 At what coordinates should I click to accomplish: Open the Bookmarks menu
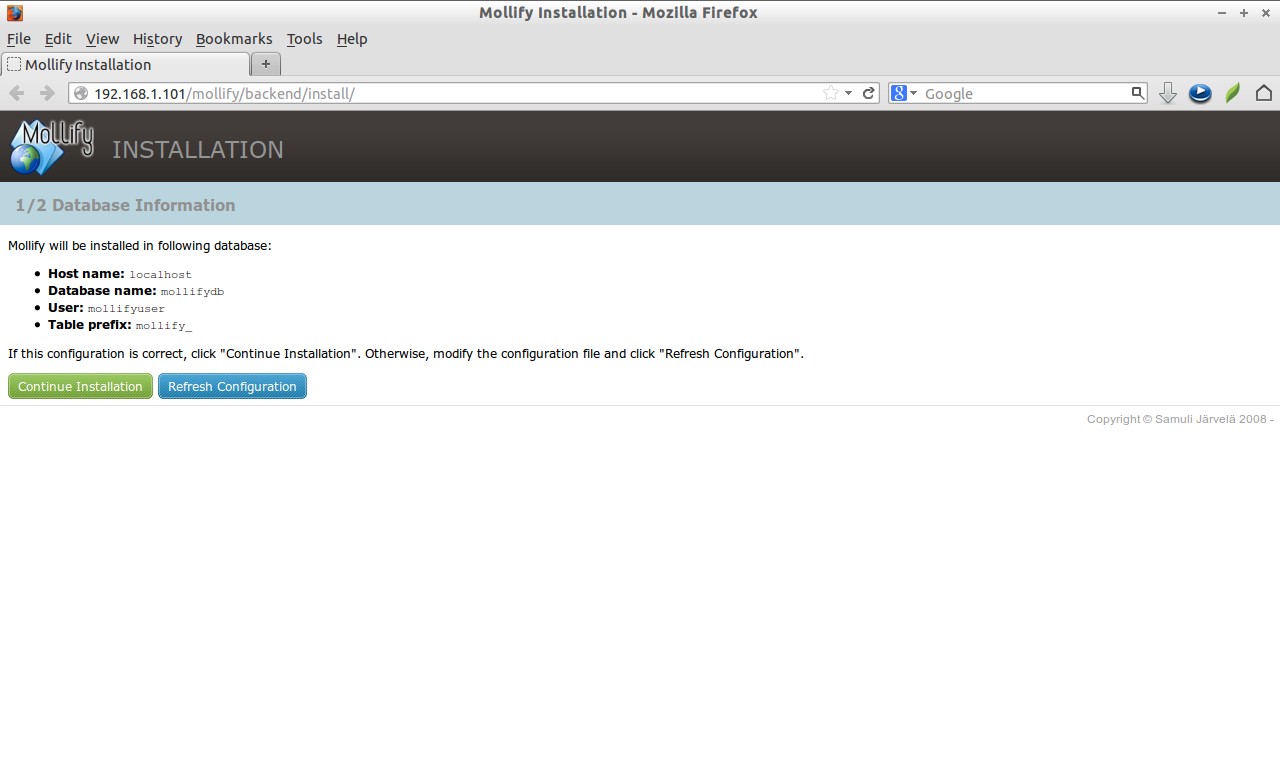(234, 39)
